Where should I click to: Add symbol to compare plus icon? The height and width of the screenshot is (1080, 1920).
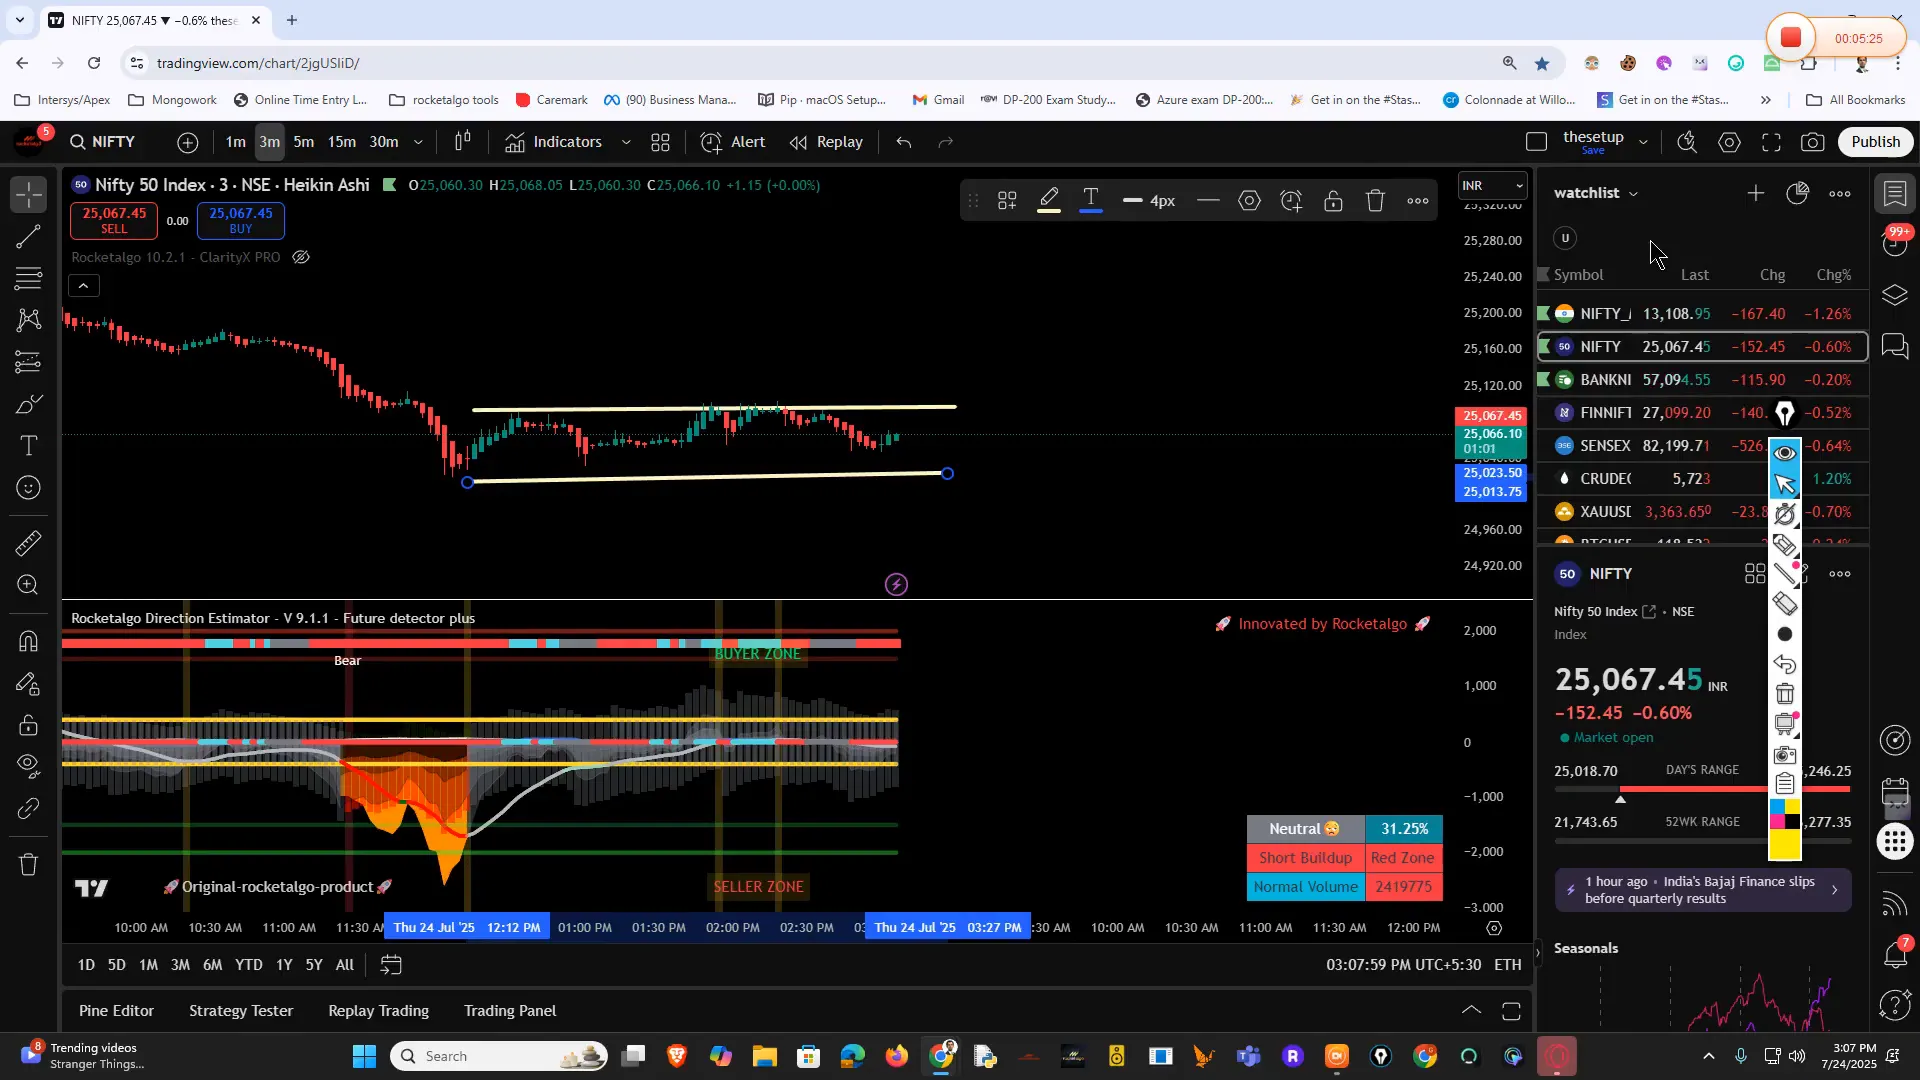coord(187,142)
